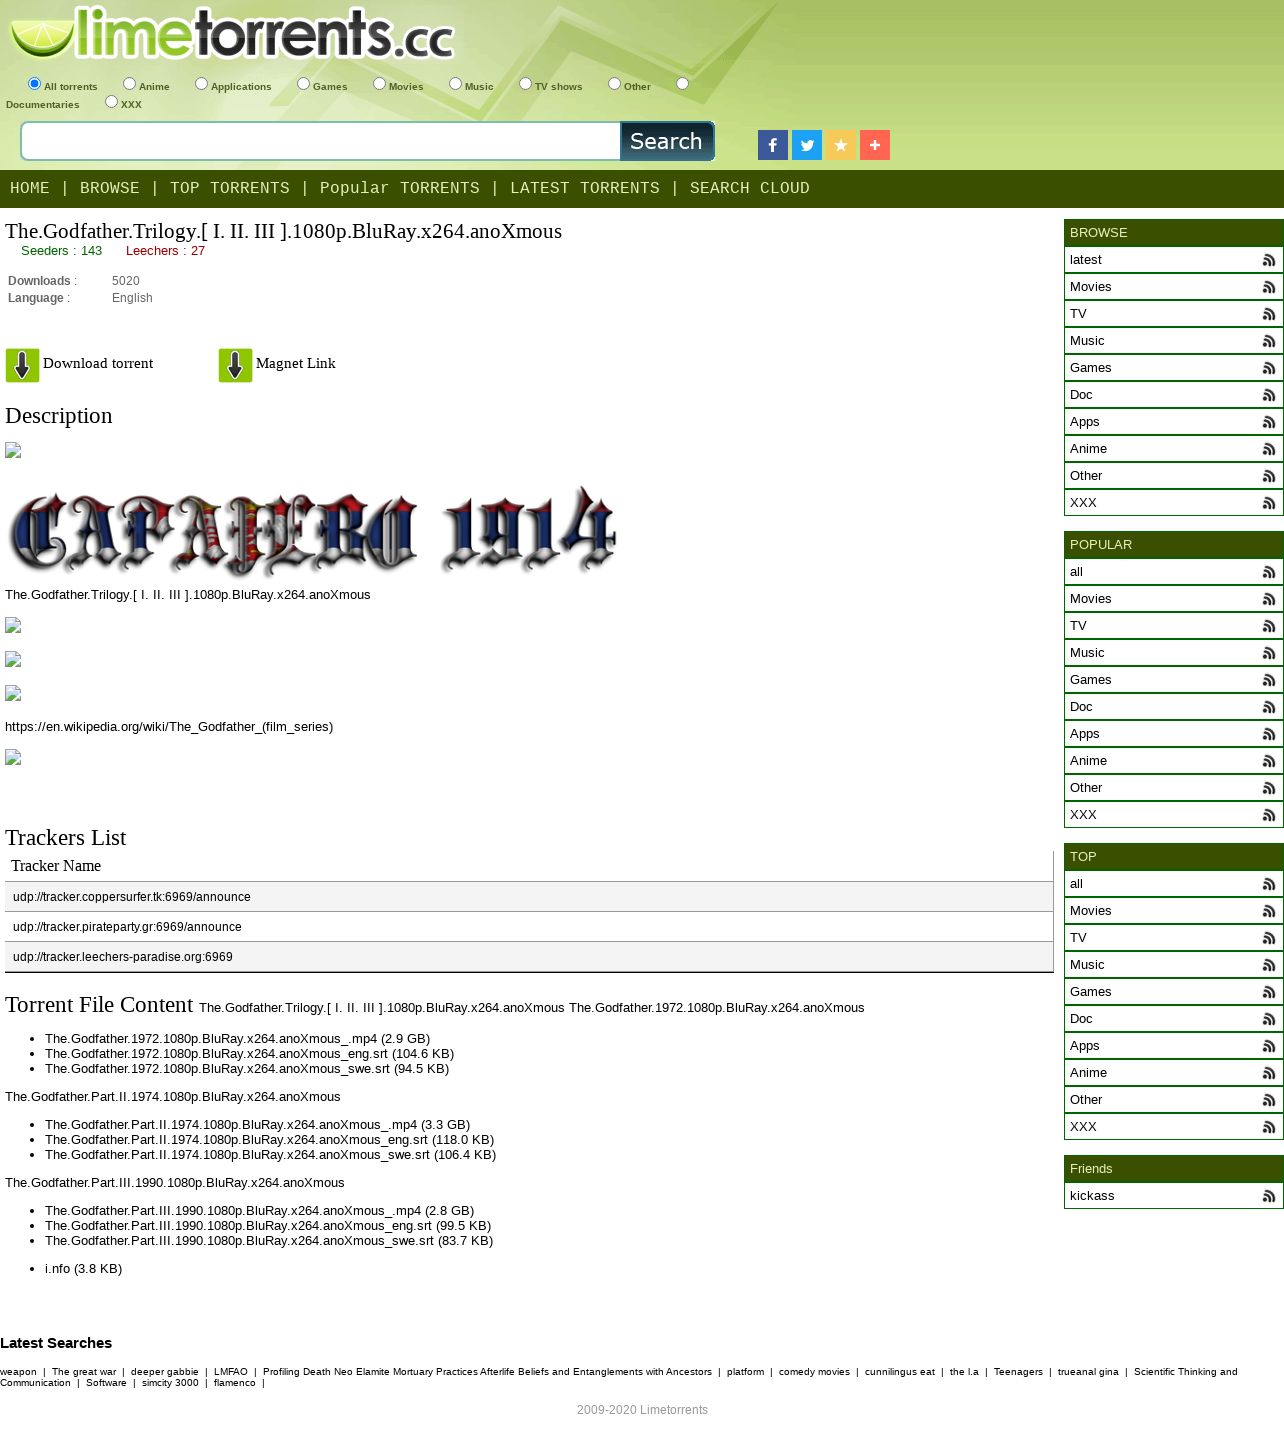
Task: Click the yellow star favorites icon
Action: [x=841, y=145]
